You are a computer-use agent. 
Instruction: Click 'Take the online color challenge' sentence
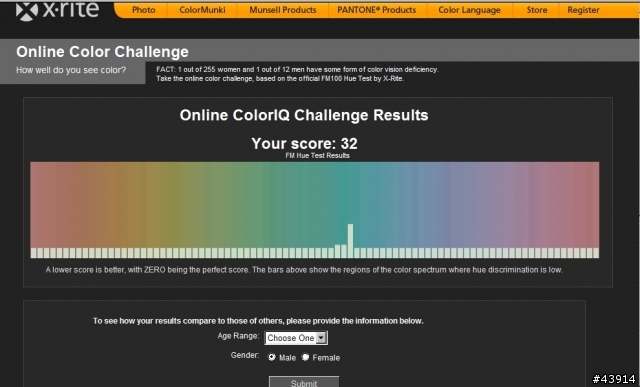(280, 78)
